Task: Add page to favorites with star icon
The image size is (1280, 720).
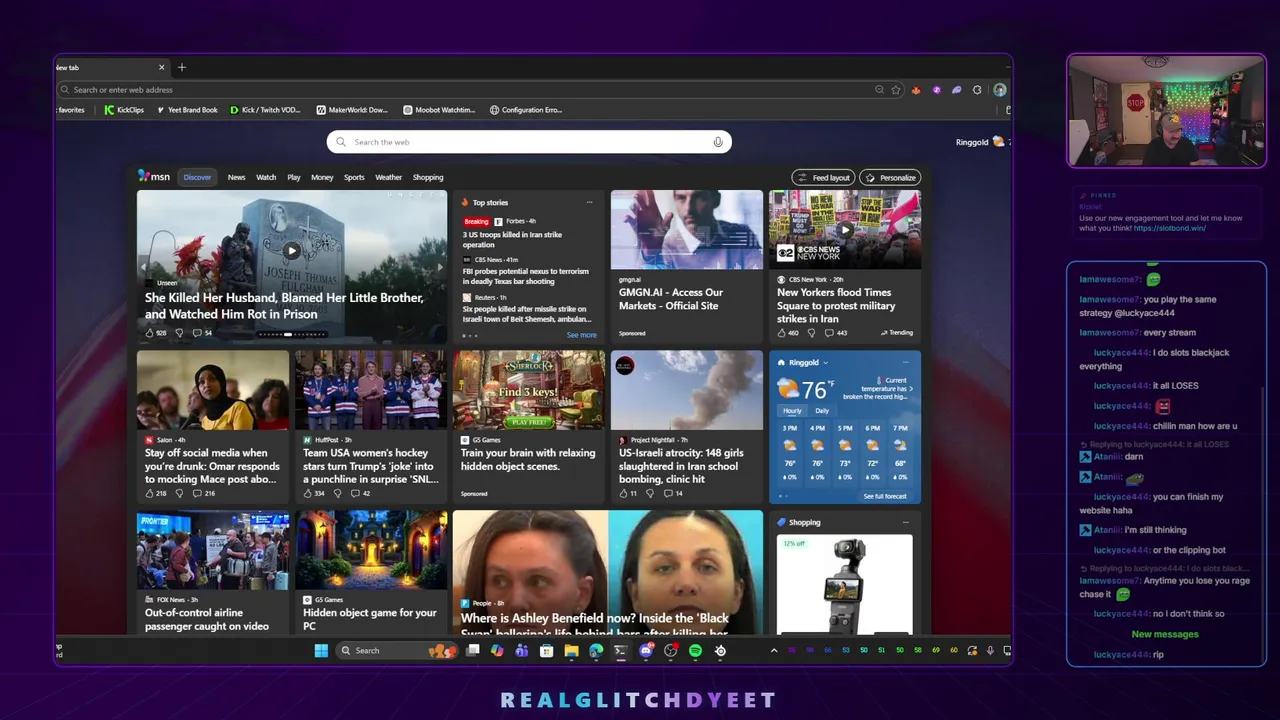Action: [x=896, y=90]
